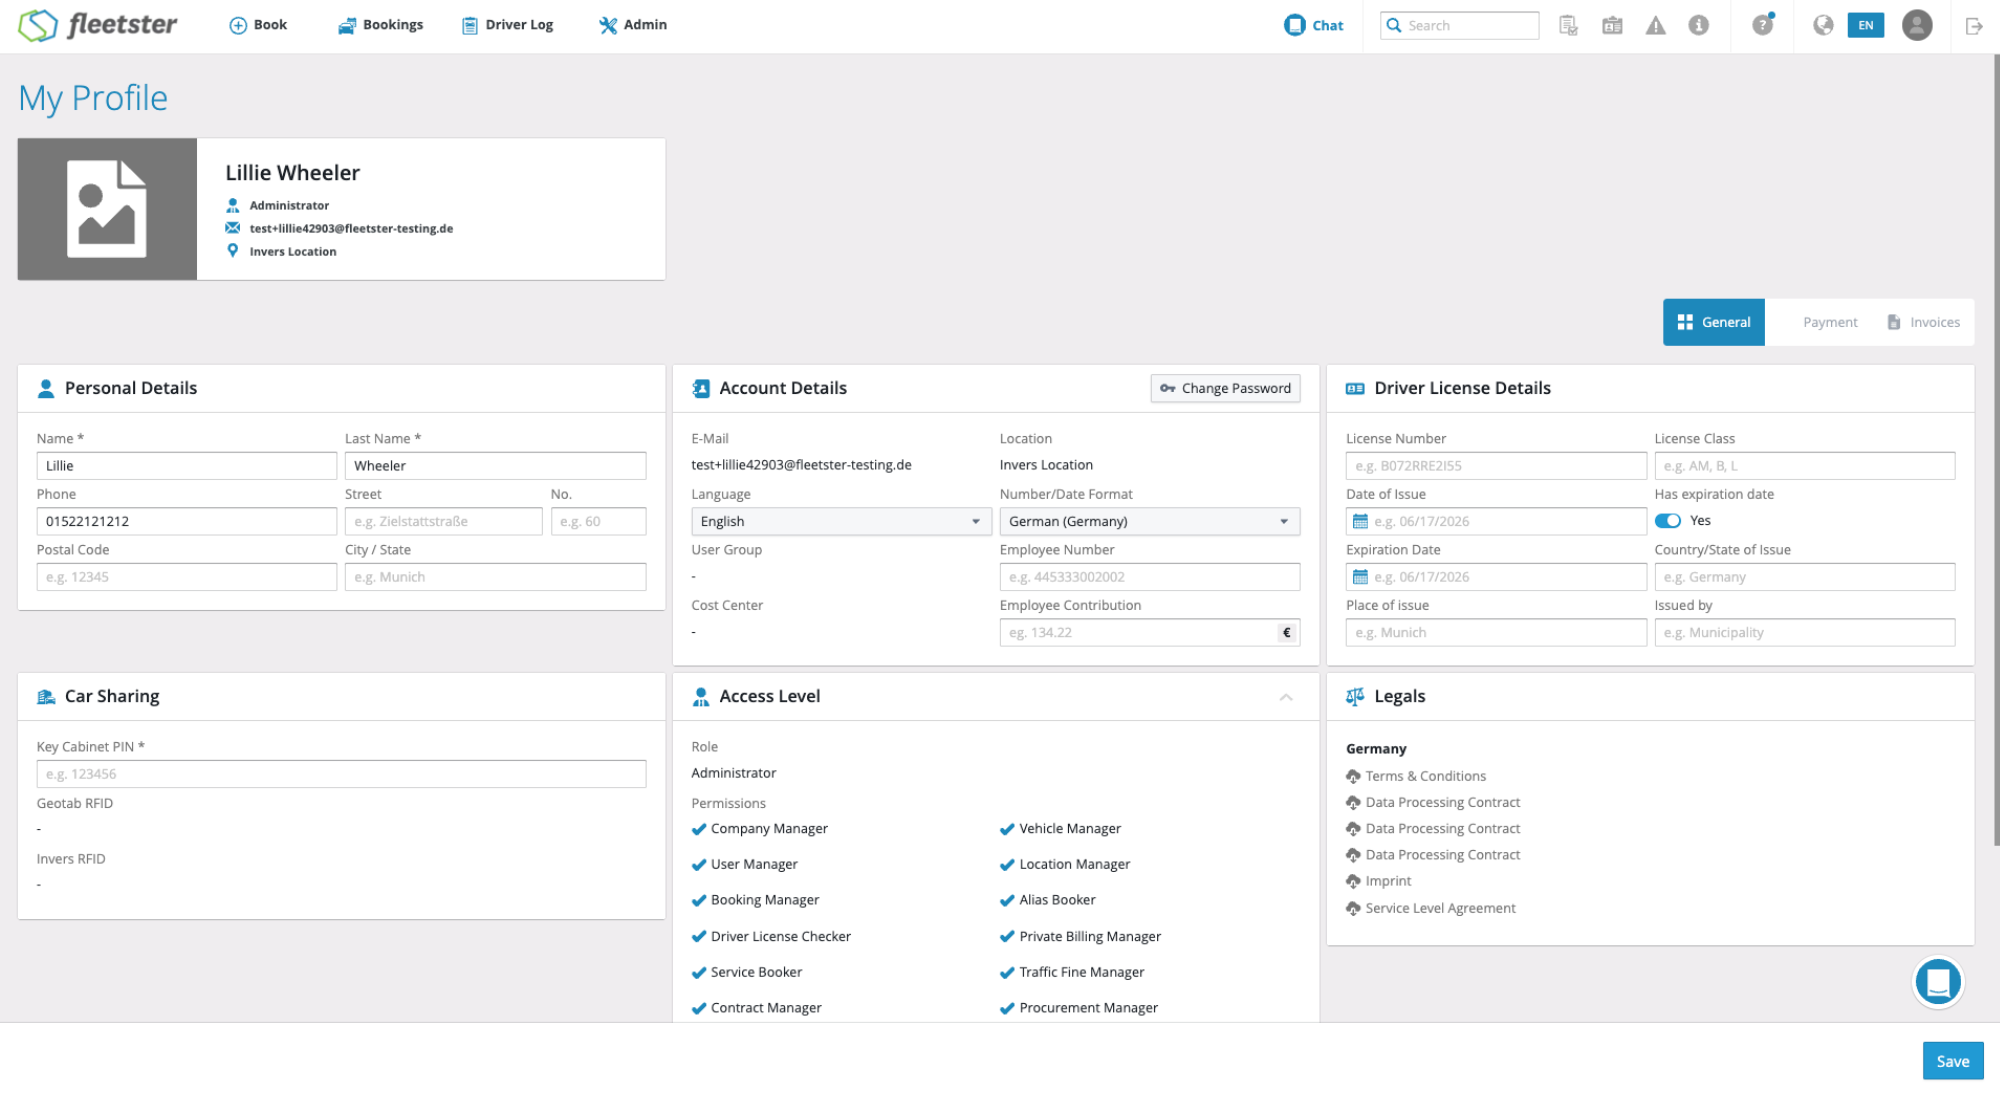Focus the Place of issue field
The image size is (2000, 1096).
point(1496,632)
